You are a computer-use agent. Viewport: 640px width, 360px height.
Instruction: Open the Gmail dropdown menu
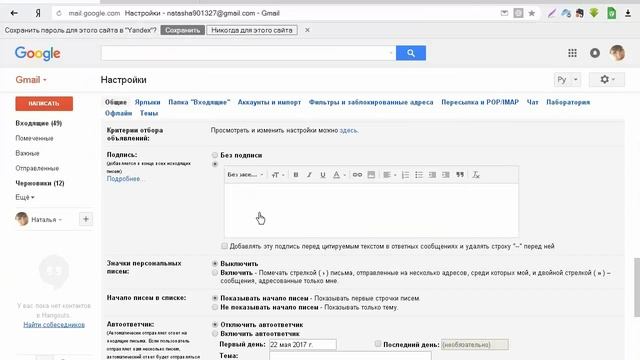point(31,80)
